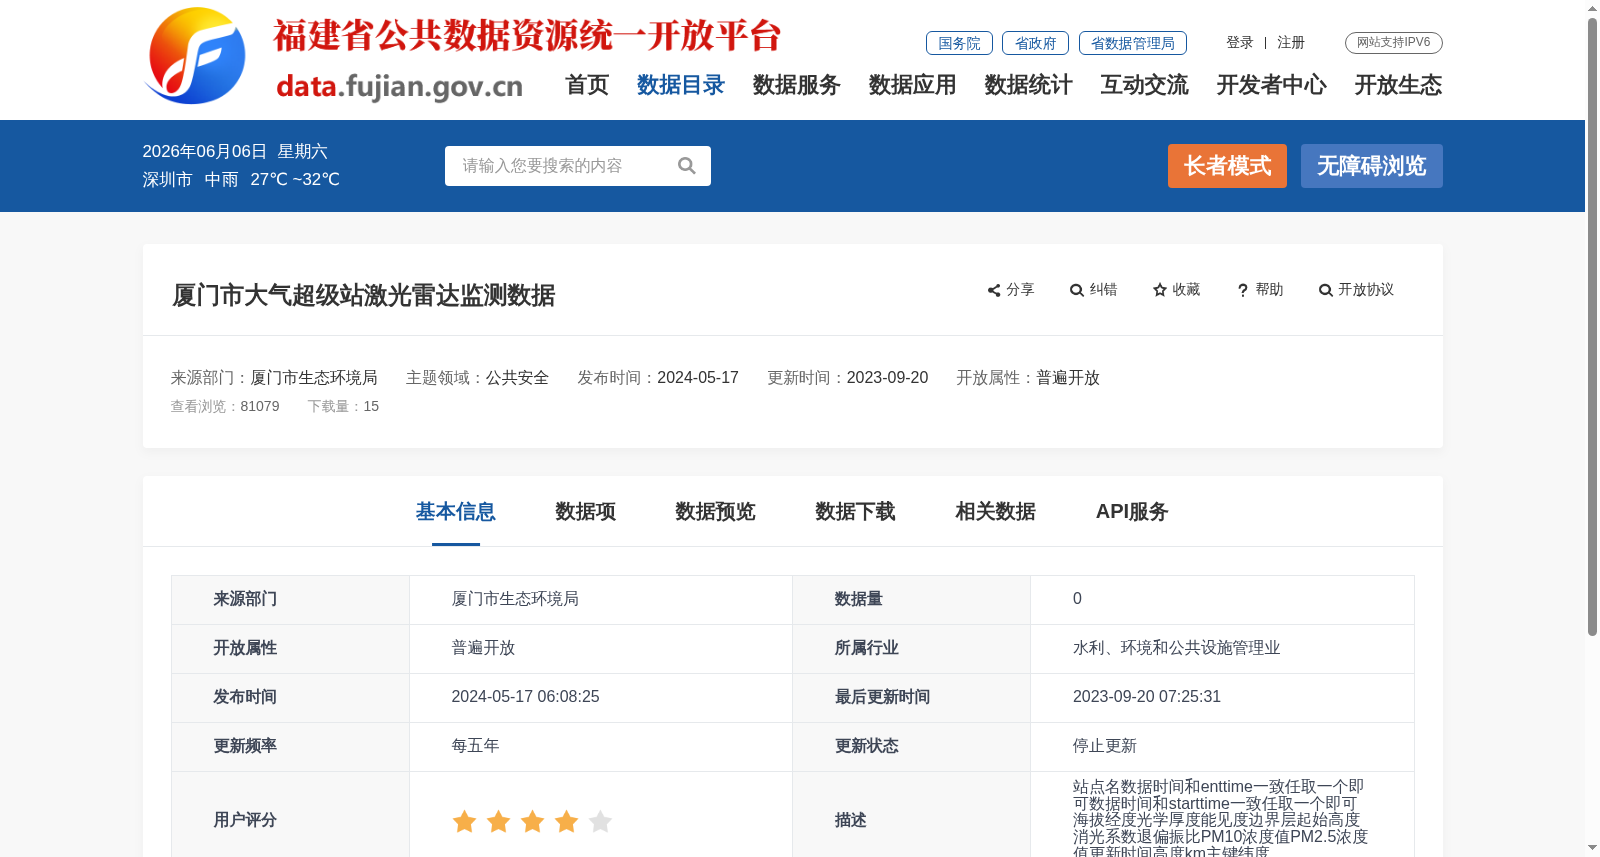
Task: Click the 查看浏览：81079 count
Action: (x=225, y=406)
